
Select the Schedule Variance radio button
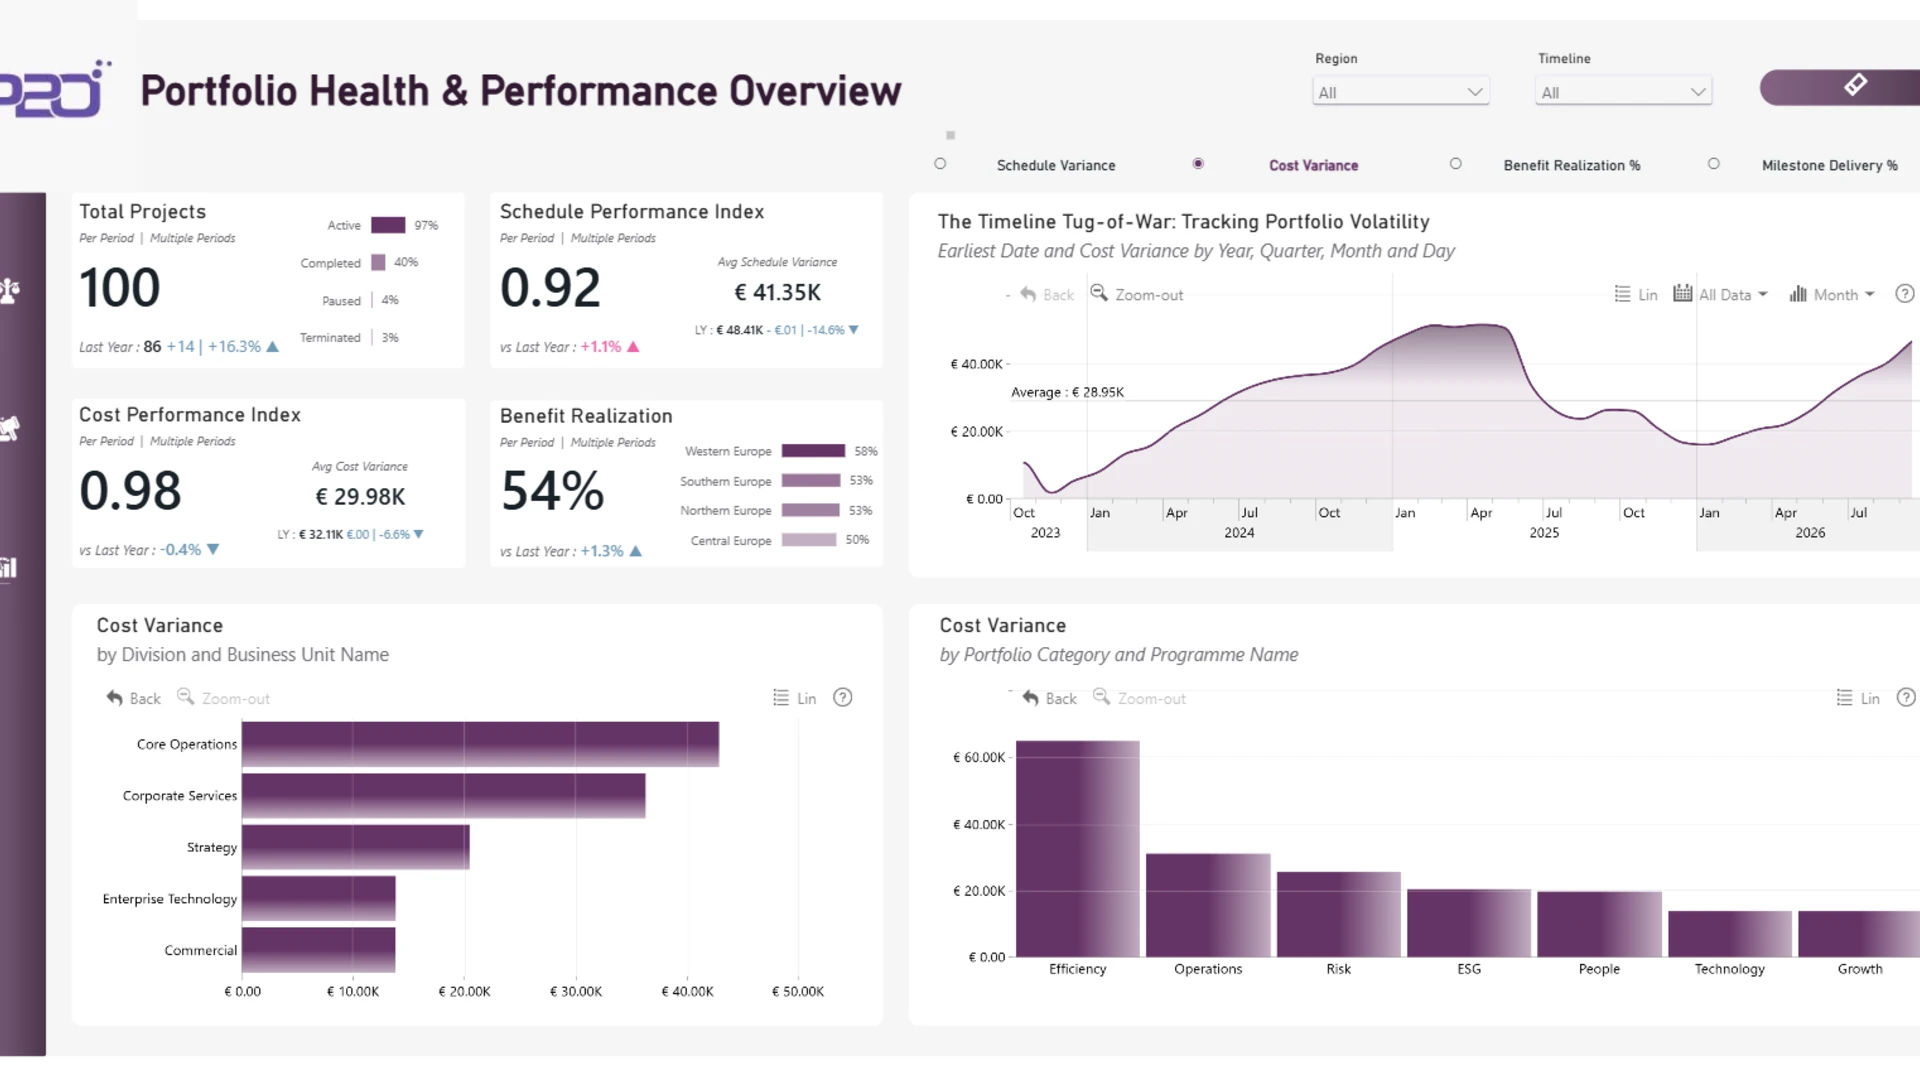point(940,164)
